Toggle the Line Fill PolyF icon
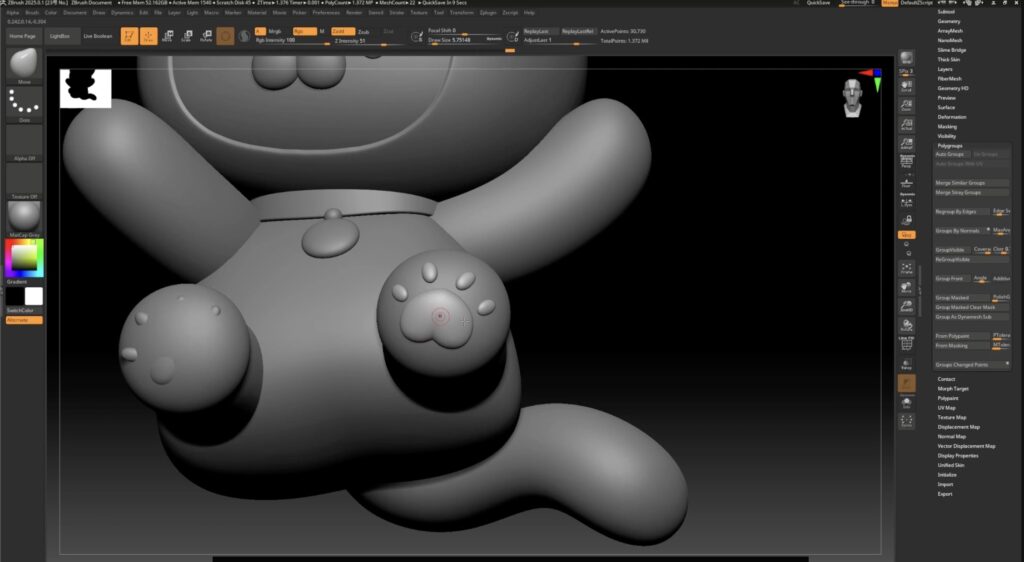 (x=906, y=343)
